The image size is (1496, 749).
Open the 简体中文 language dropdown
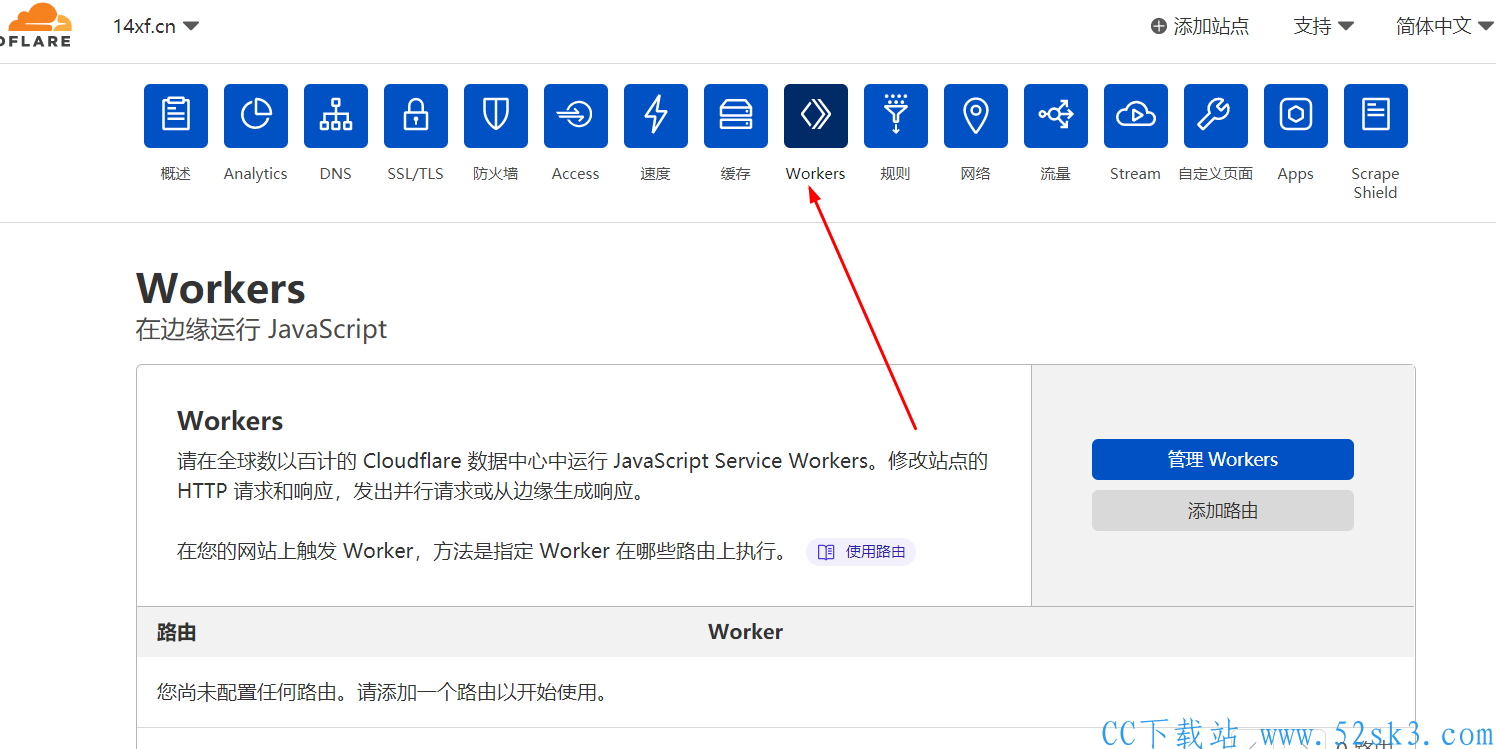pyautogui.click(x=1444, y=26)
